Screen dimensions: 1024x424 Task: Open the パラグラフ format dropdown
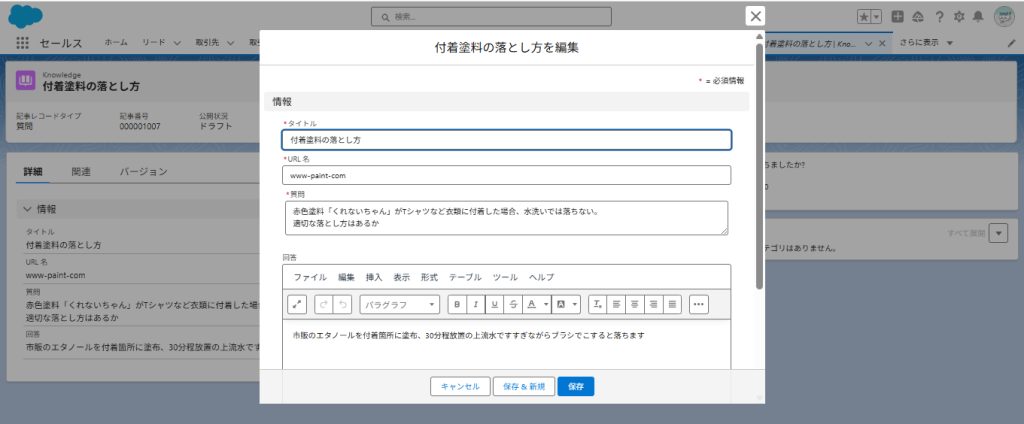(400, 304)
